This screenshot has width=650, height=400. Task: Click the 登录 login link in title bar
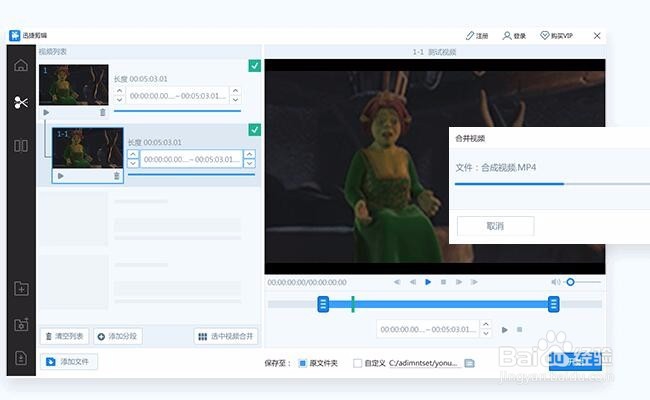514,36
